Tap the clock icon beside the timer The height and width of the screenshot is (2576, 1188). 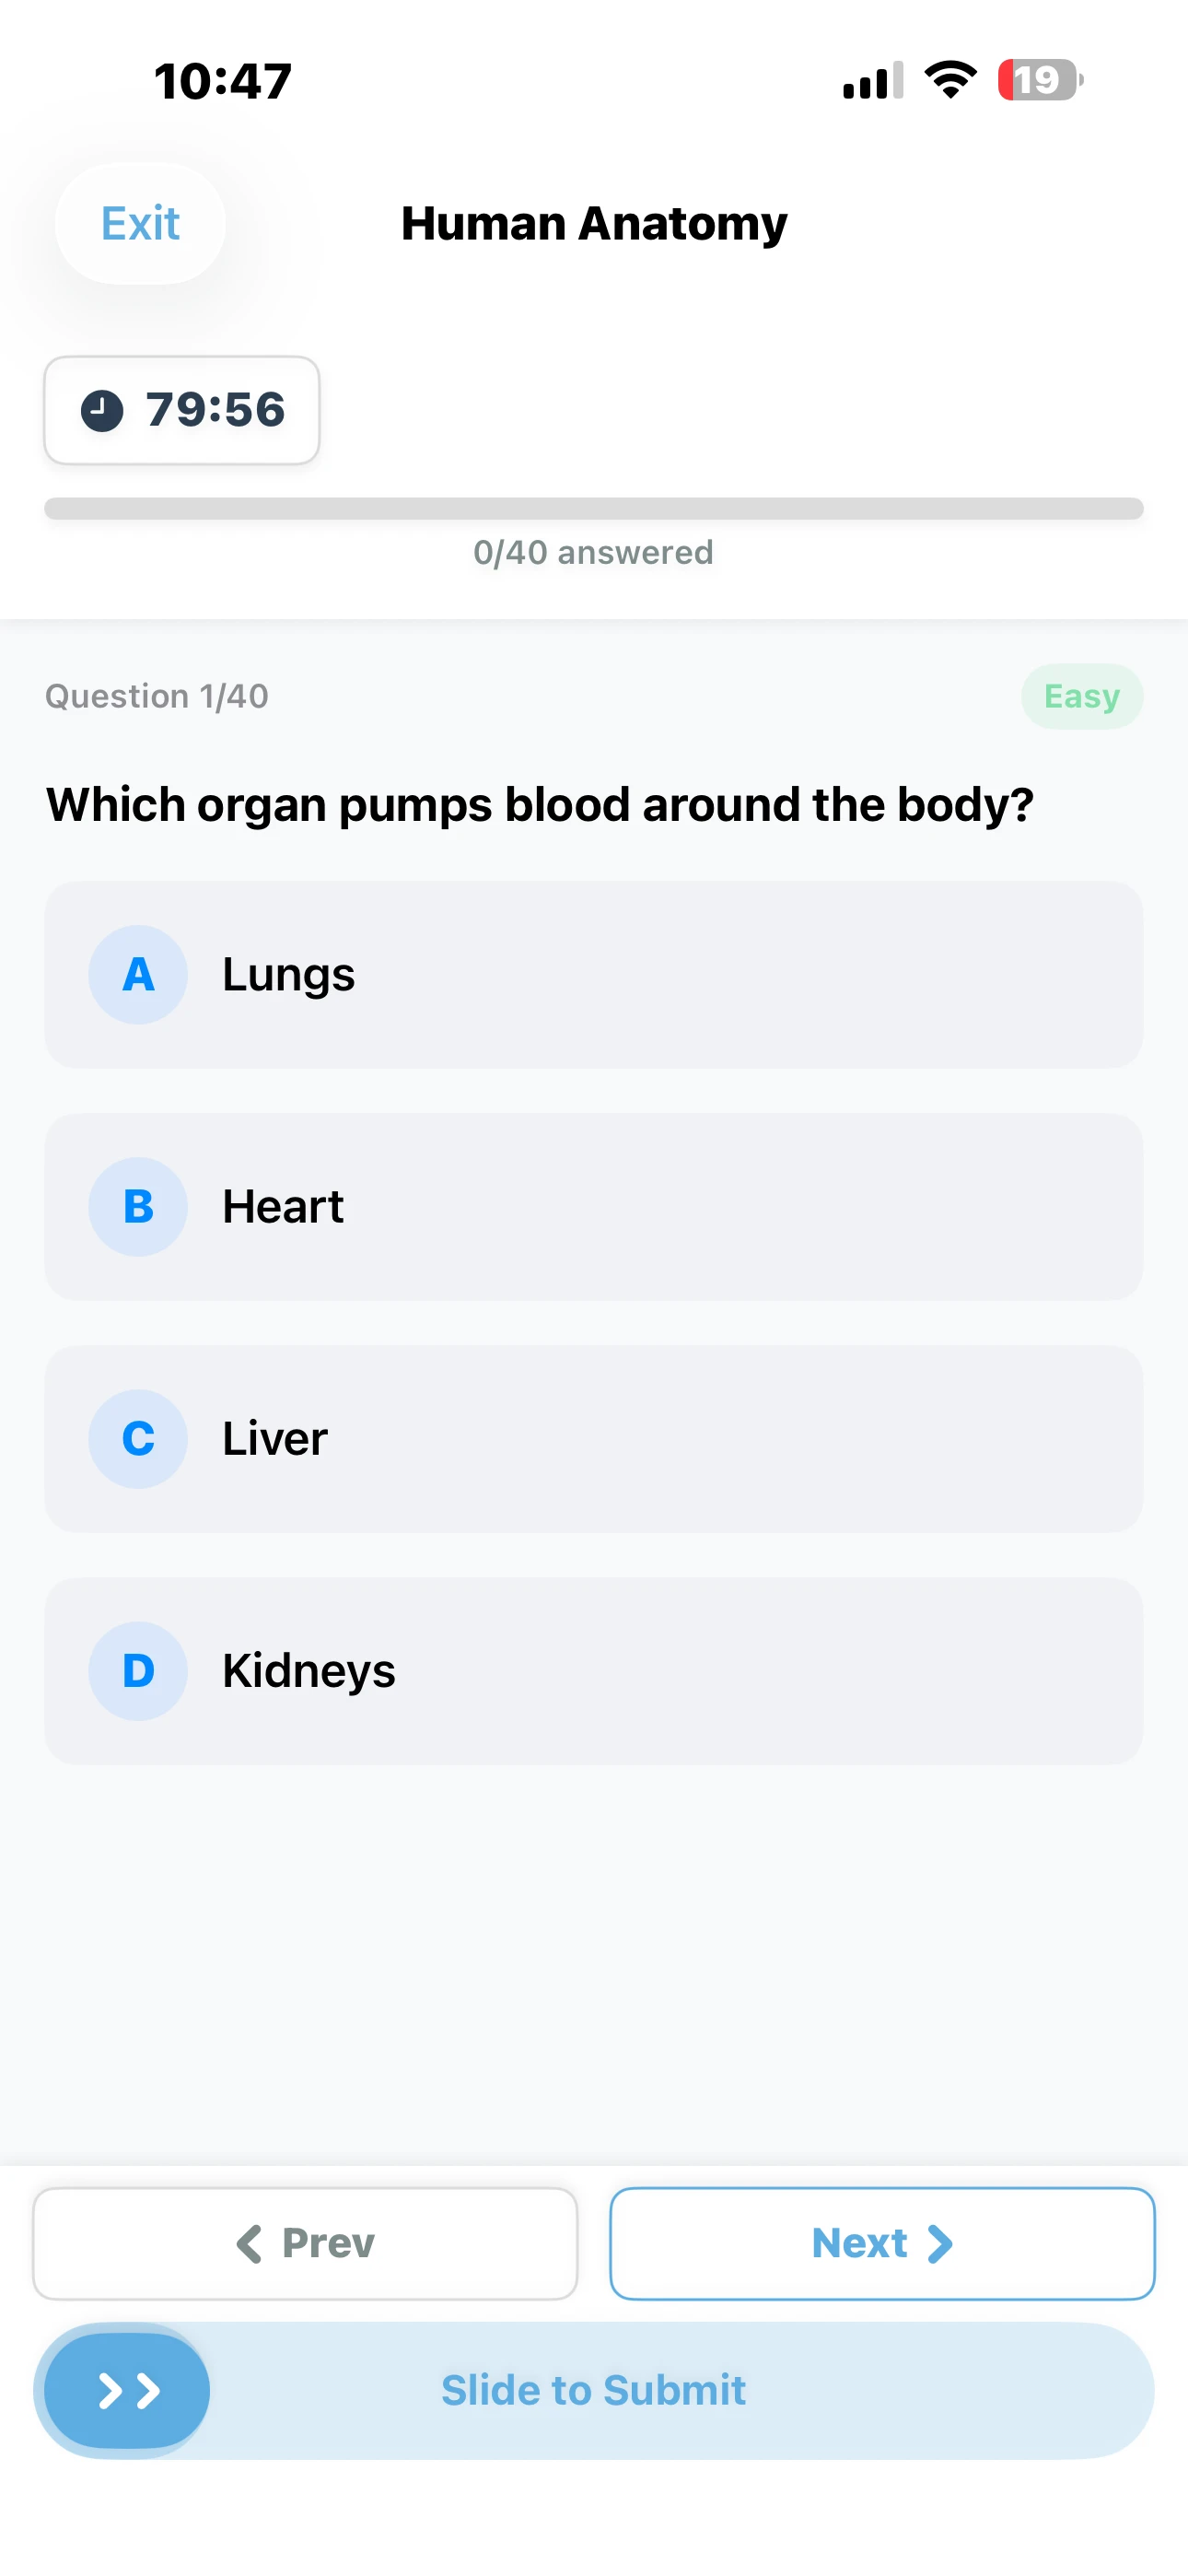pyautogui.click(x=102, y=410)
